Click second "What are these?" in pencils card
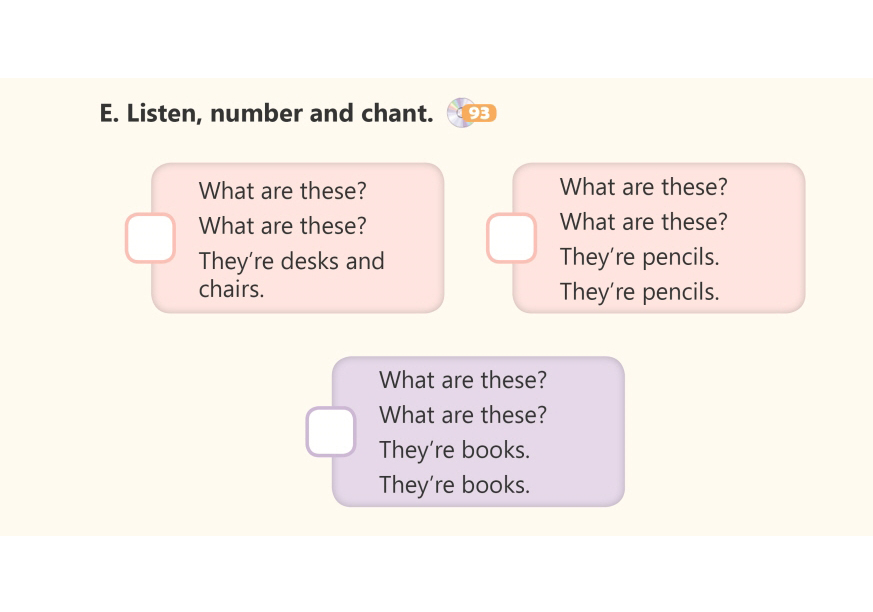This screenshot has width=873, height=612. point(643,222)
